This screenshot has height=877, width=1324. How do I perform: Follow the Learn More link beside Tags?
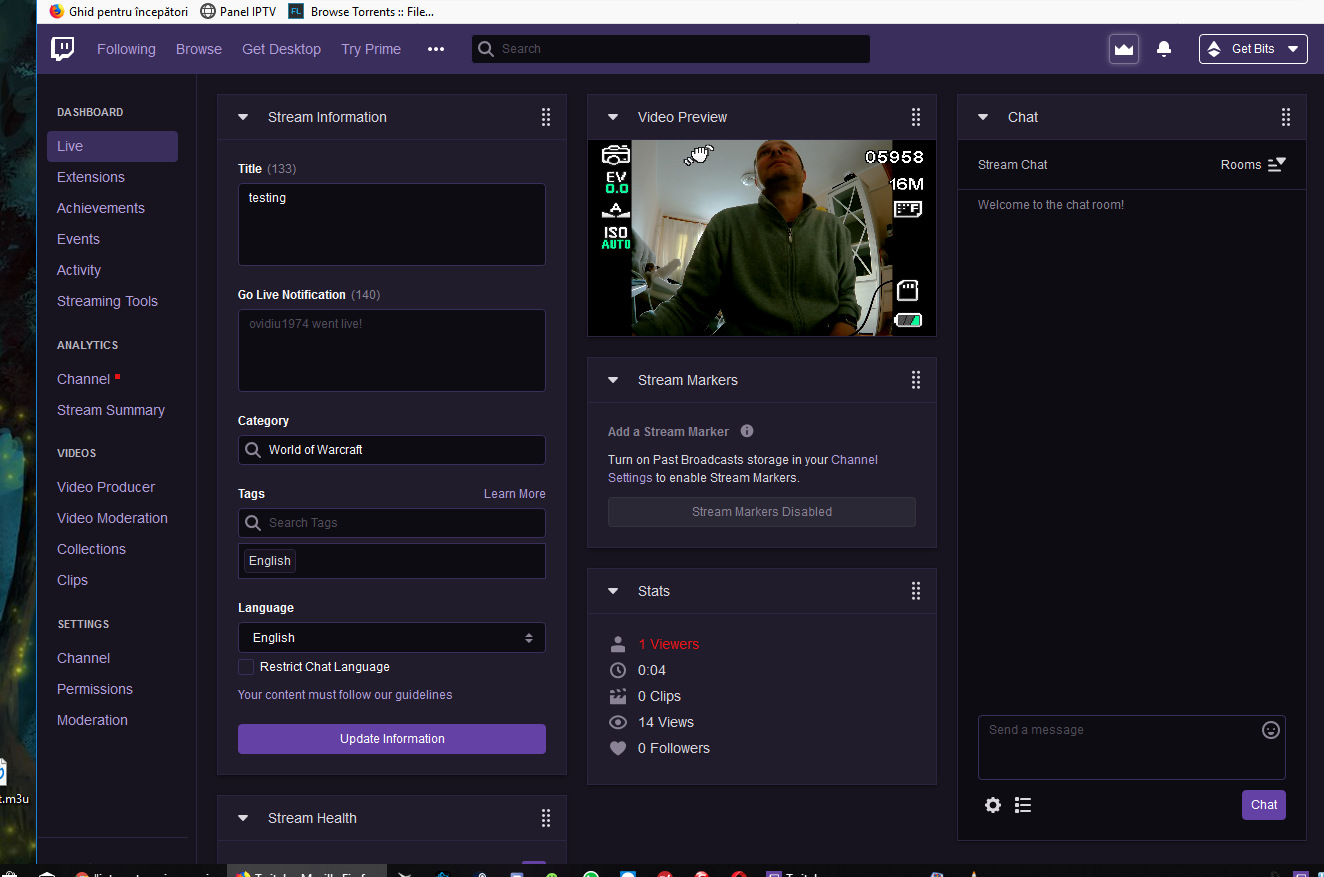[515, 494]
